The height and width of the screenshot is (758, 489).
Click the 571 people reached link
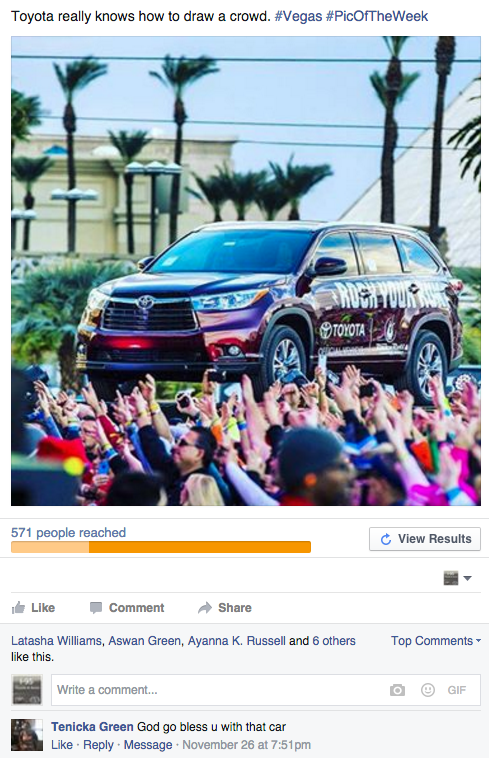pos(68,533)
